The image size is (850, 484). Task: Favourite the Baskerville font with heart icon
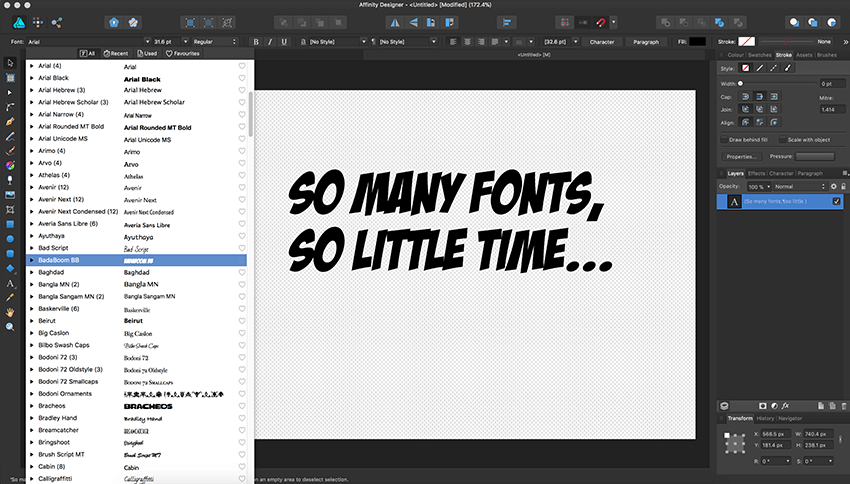[242, 308]
